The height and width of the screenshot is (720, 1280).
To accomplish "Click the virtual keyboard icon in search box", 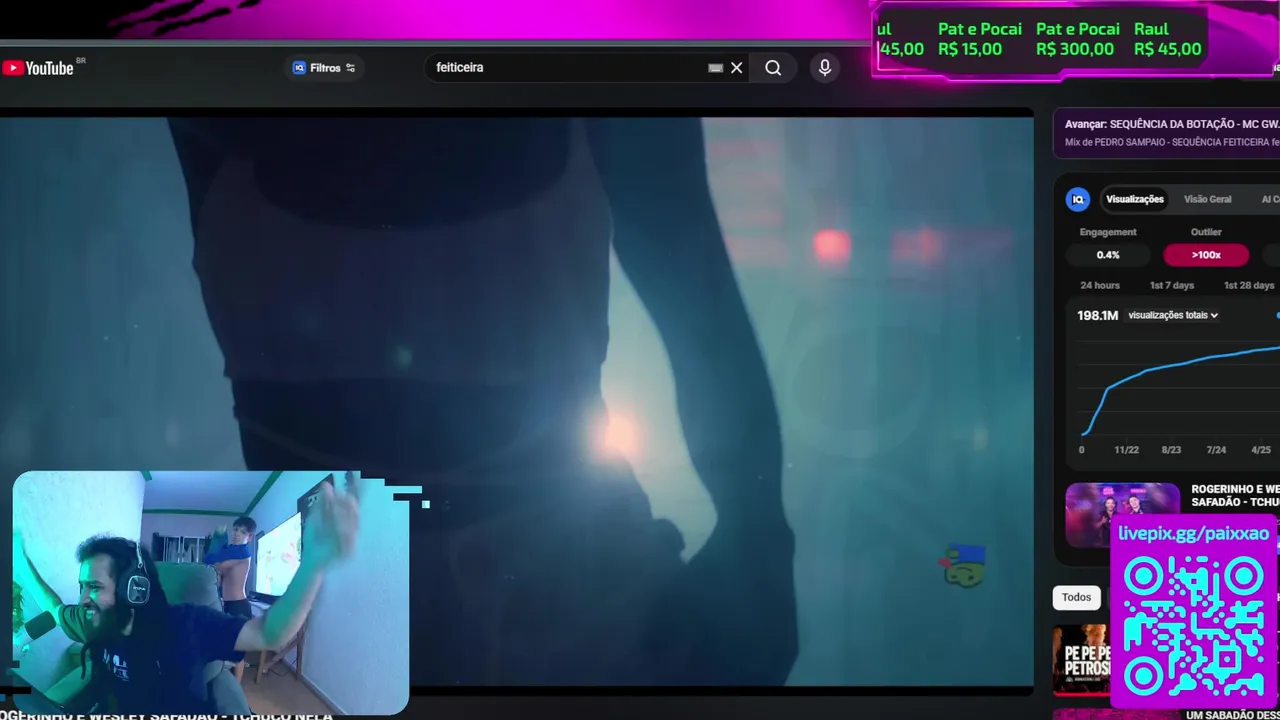I will click(x=715, y=68).
